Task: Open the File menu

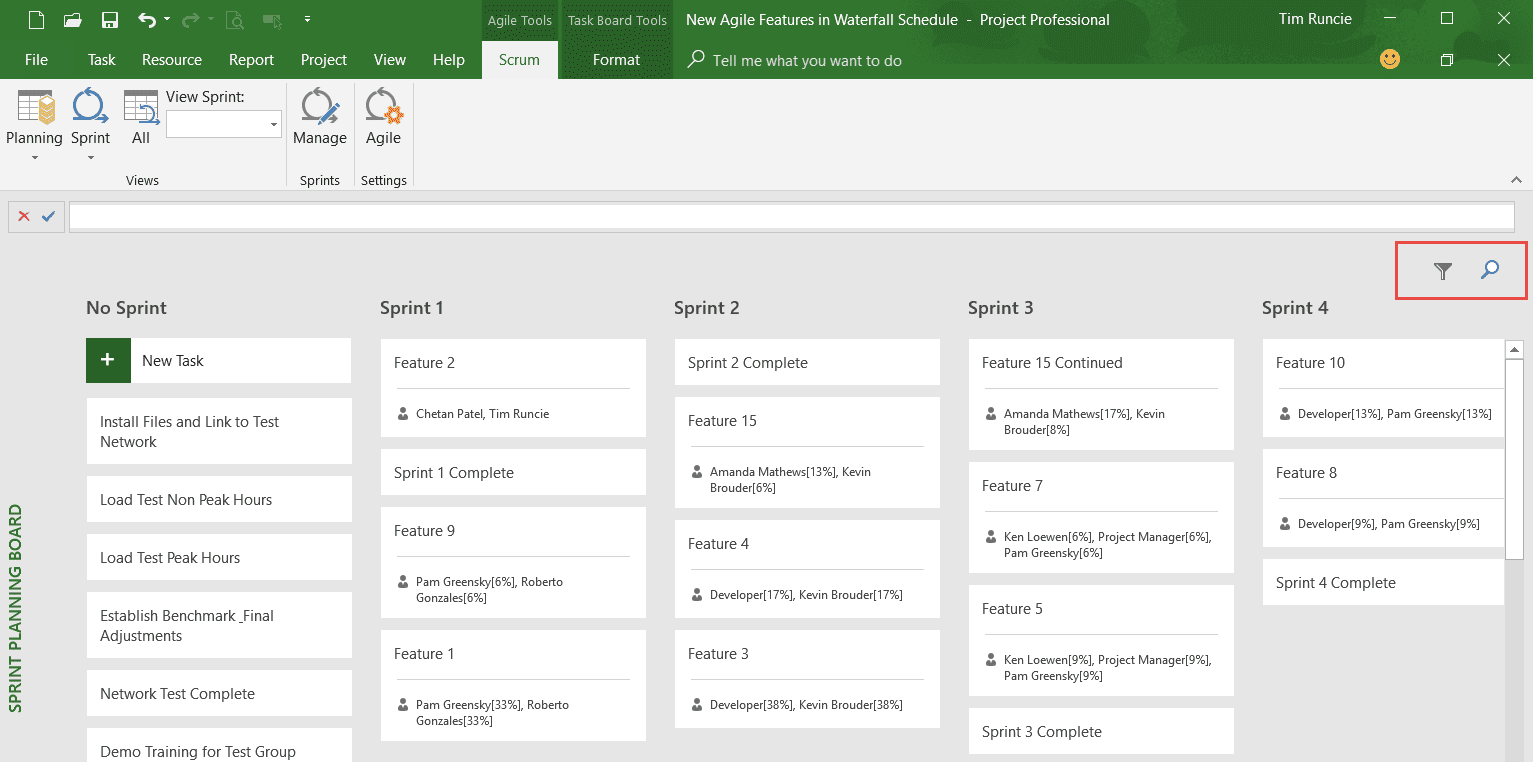Action: [36, 60]
